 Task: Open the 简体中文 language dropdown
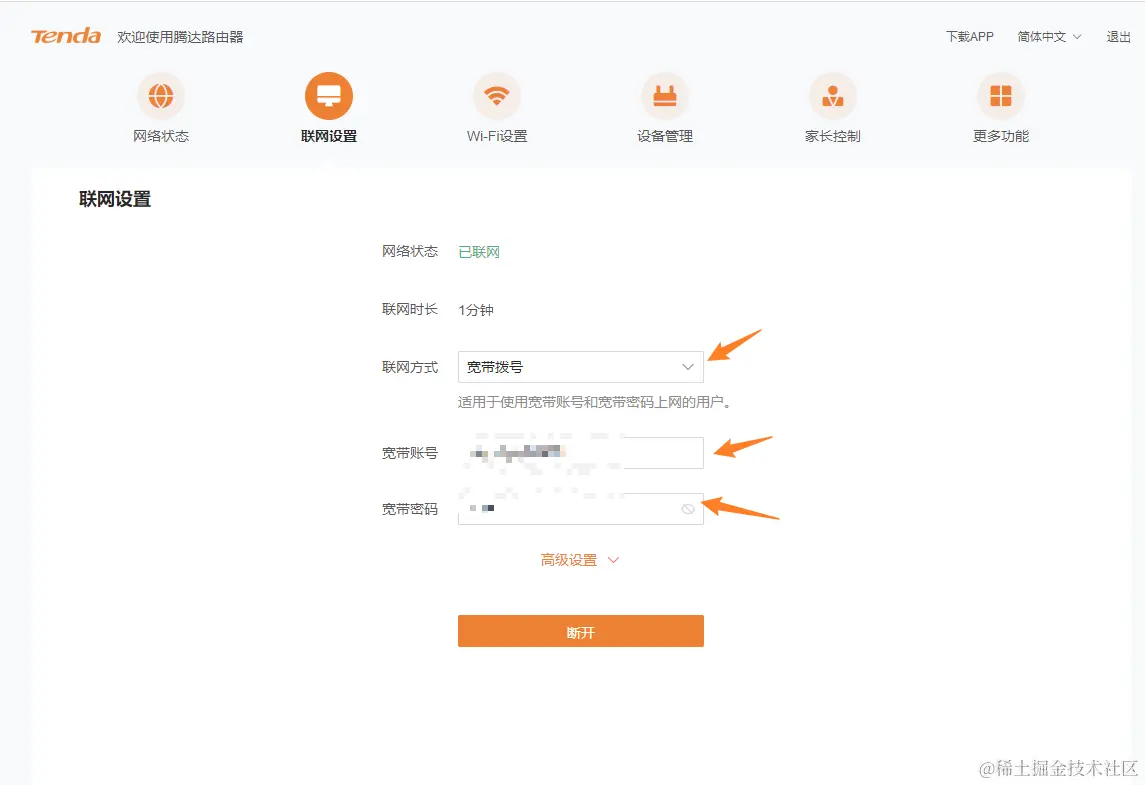click(x=1049, y=37)
